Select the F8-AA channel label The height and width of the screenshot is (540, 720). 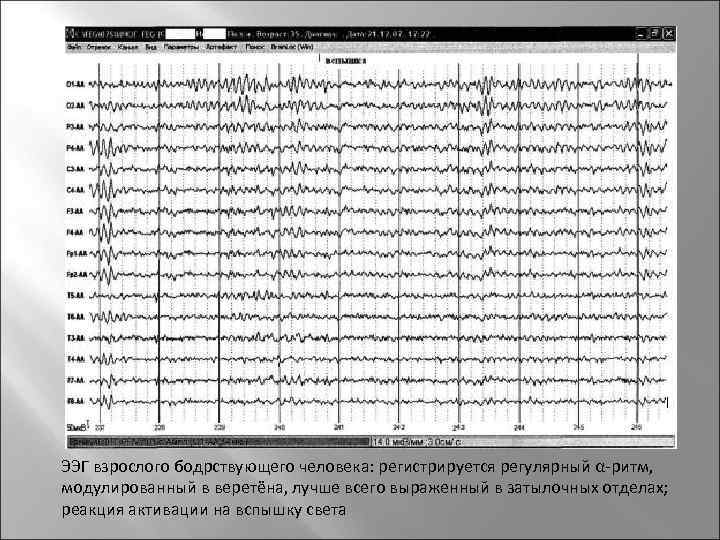75,401
